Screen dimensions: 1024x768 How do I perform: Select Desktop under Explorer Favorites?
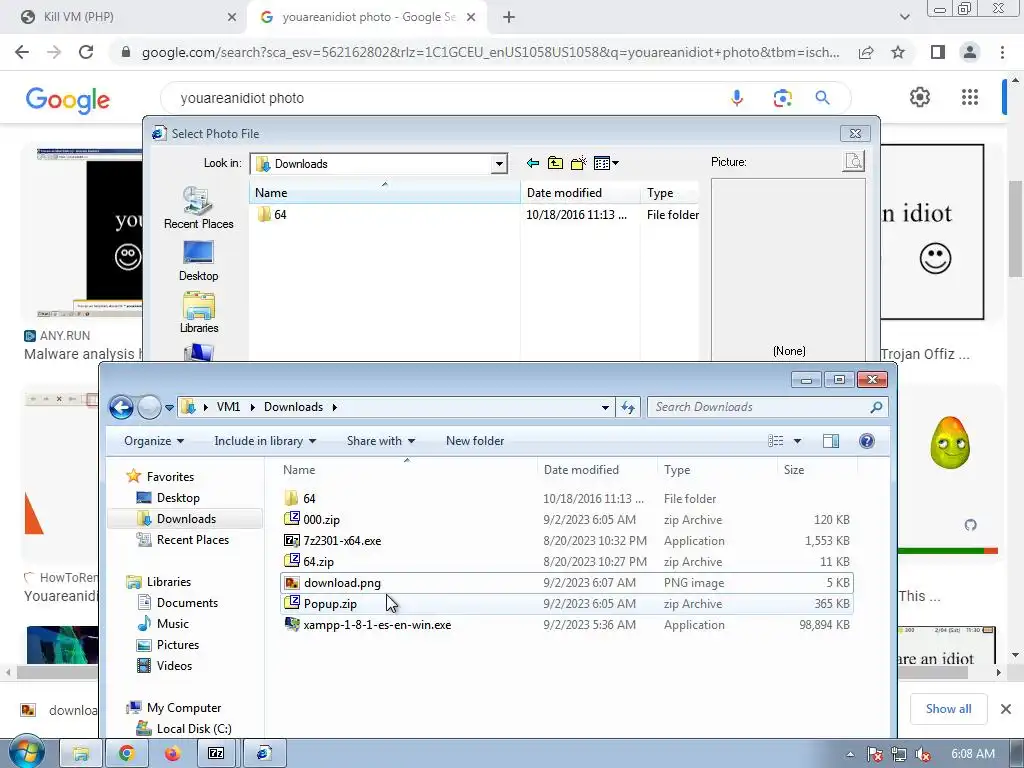pos(178,498)
